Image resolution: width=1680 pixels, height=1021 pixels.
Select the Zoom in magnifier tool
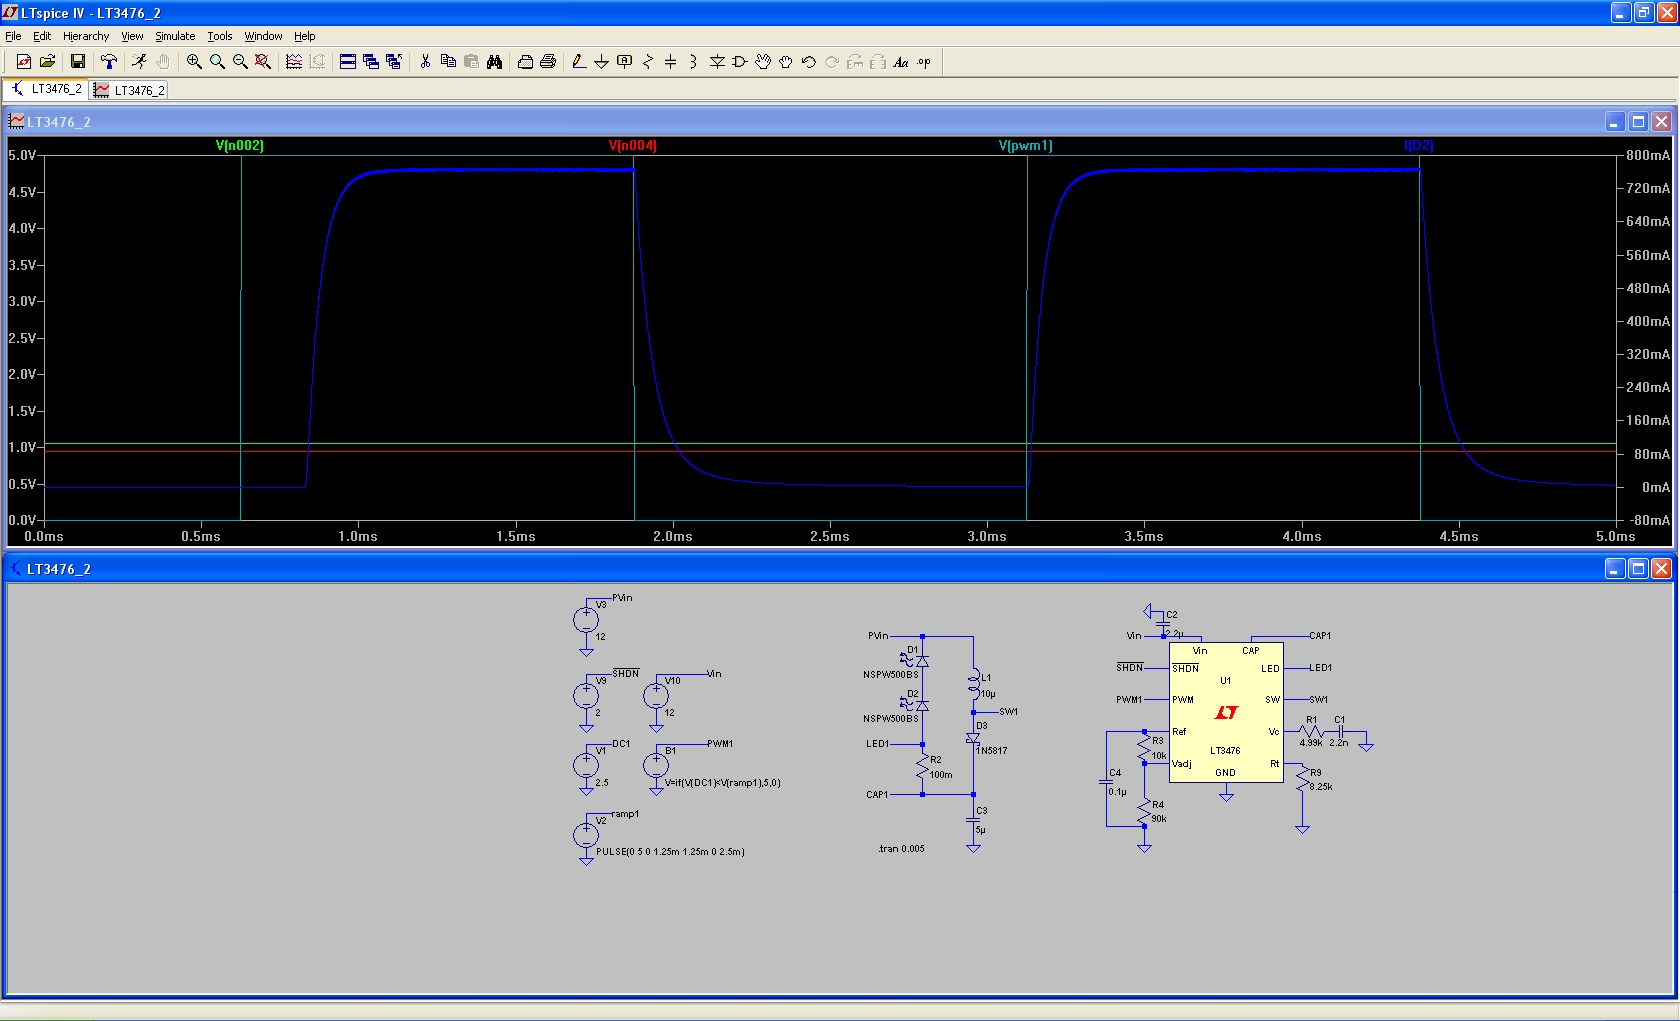(194, 61)
